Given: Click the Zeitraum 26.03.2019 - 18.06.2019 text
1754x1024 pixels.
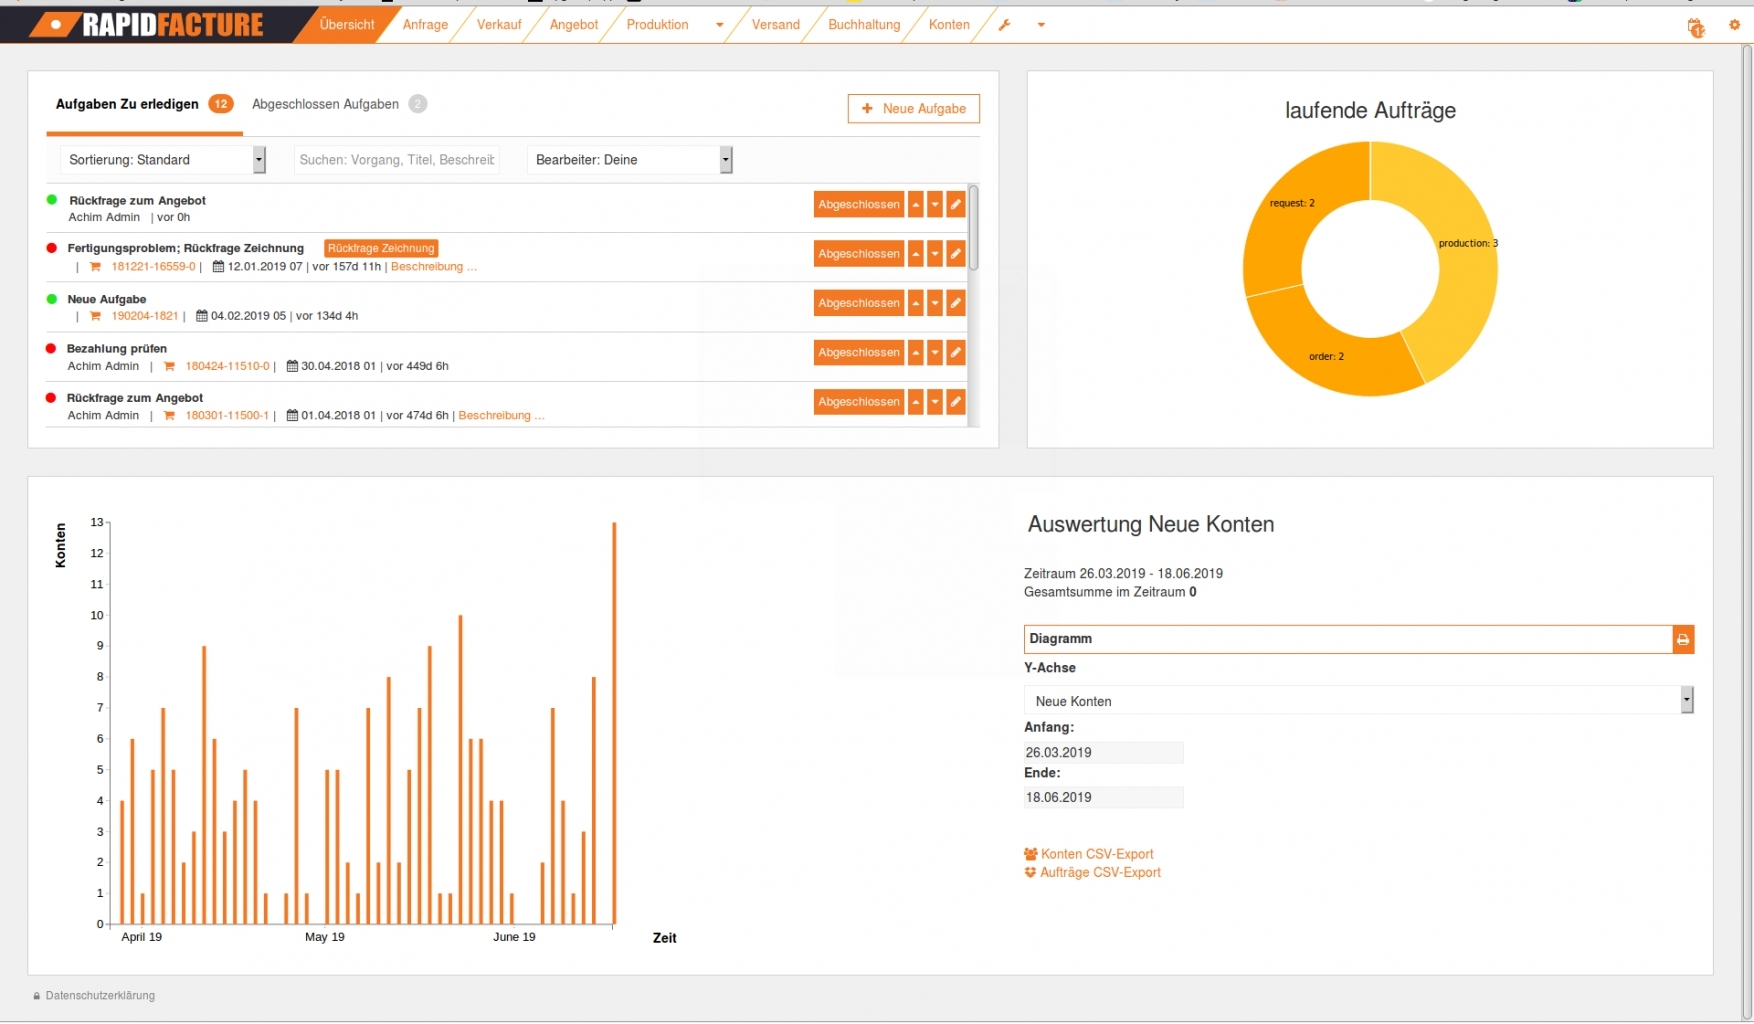Looking at the screenshot, I should [x=1123, y=574].
